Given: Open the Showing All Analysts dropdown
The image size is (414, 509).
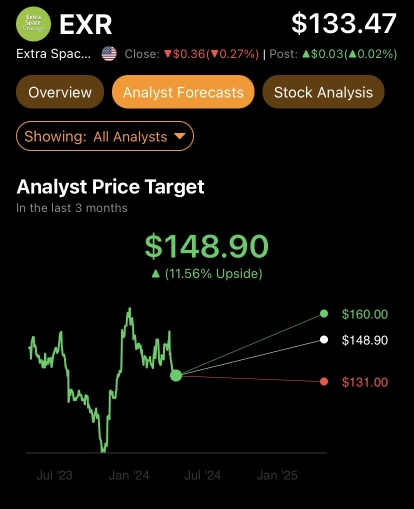Looking at the screenshot, I should tap(105, 136).
